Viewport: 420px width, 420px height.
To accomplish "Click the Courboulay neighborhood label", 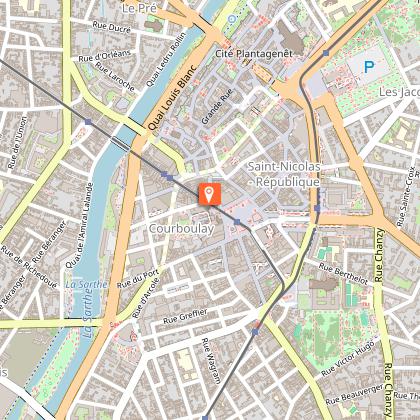I will (181, 229).
